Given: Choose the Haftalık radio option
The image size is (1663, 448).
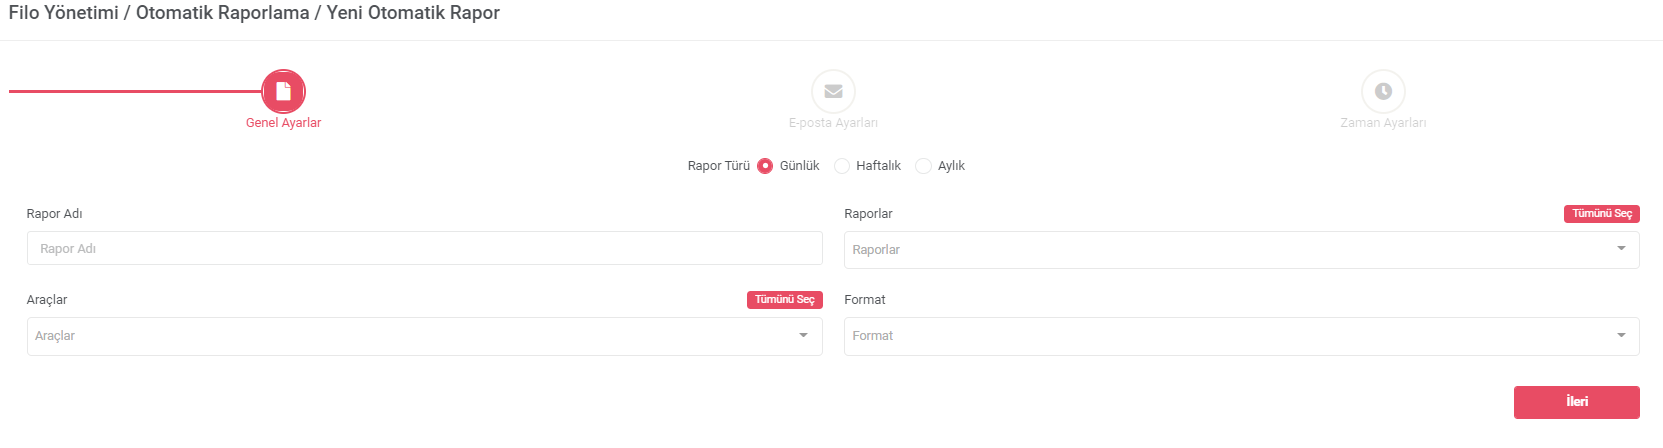Looking at the screenshot, I should click(x=842, y=166).
